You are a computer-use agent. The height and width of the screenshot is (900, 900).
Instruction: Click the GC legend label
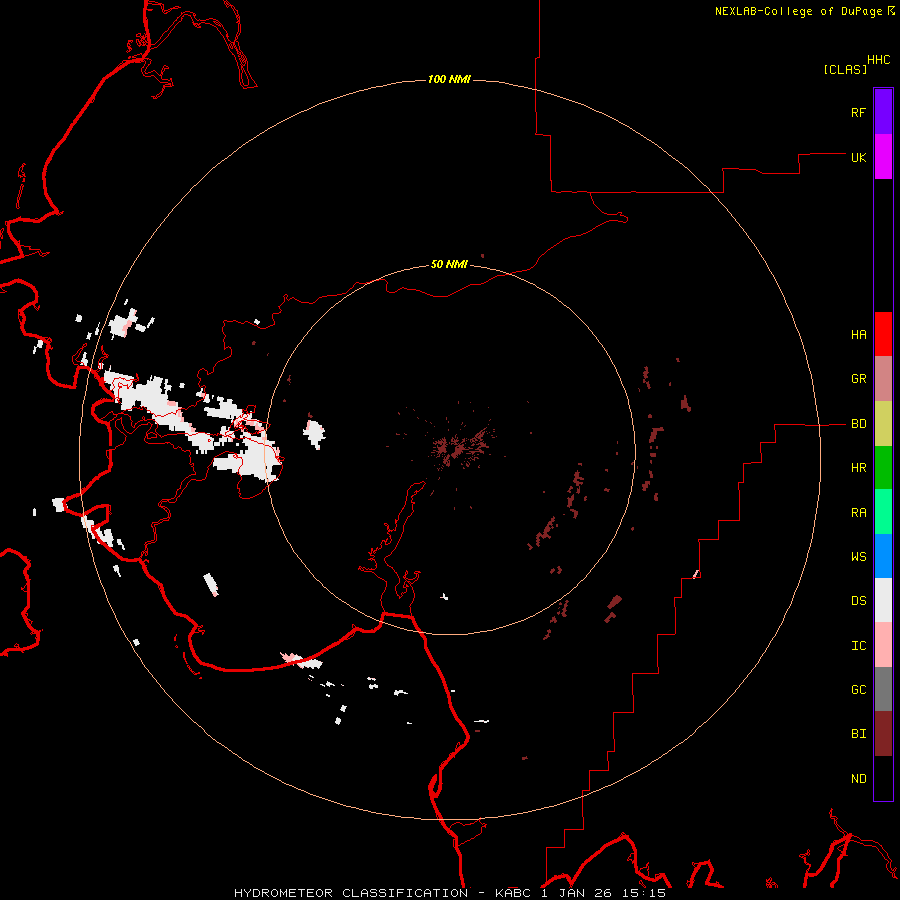[858, 690]
